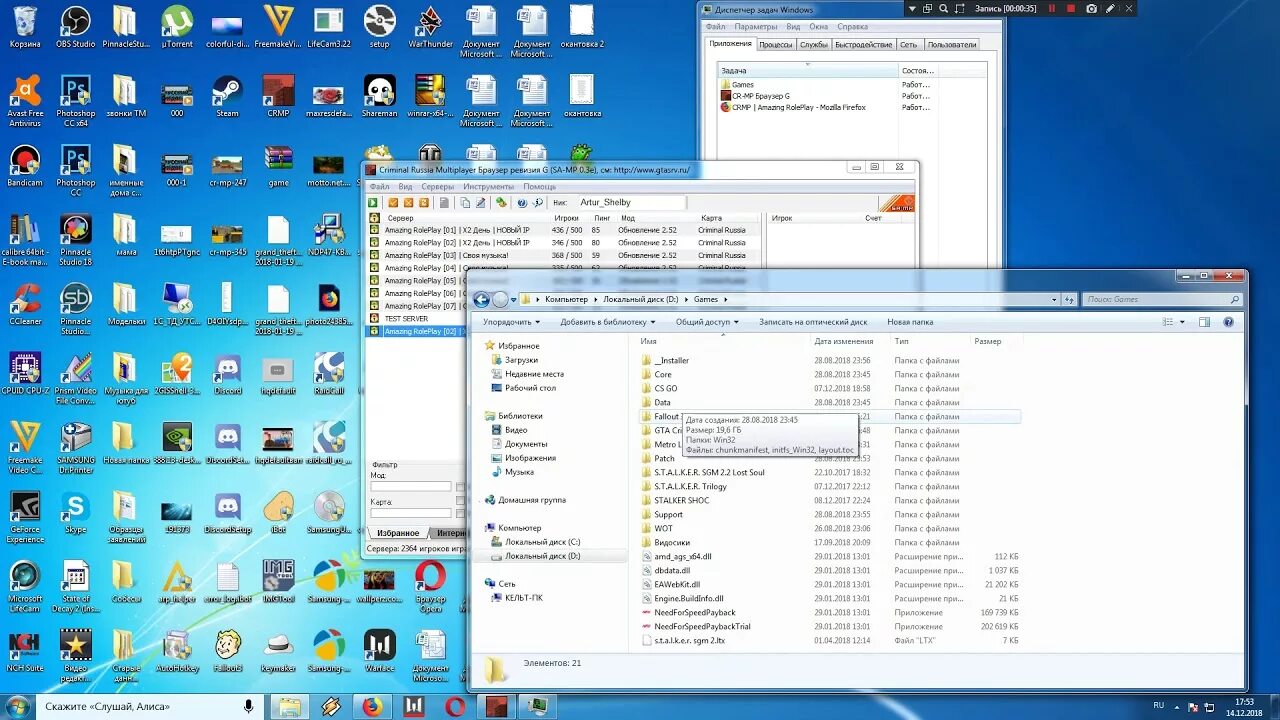Select the CCleaner desktop icon
Screen dimensions: 1280x720
25,305
